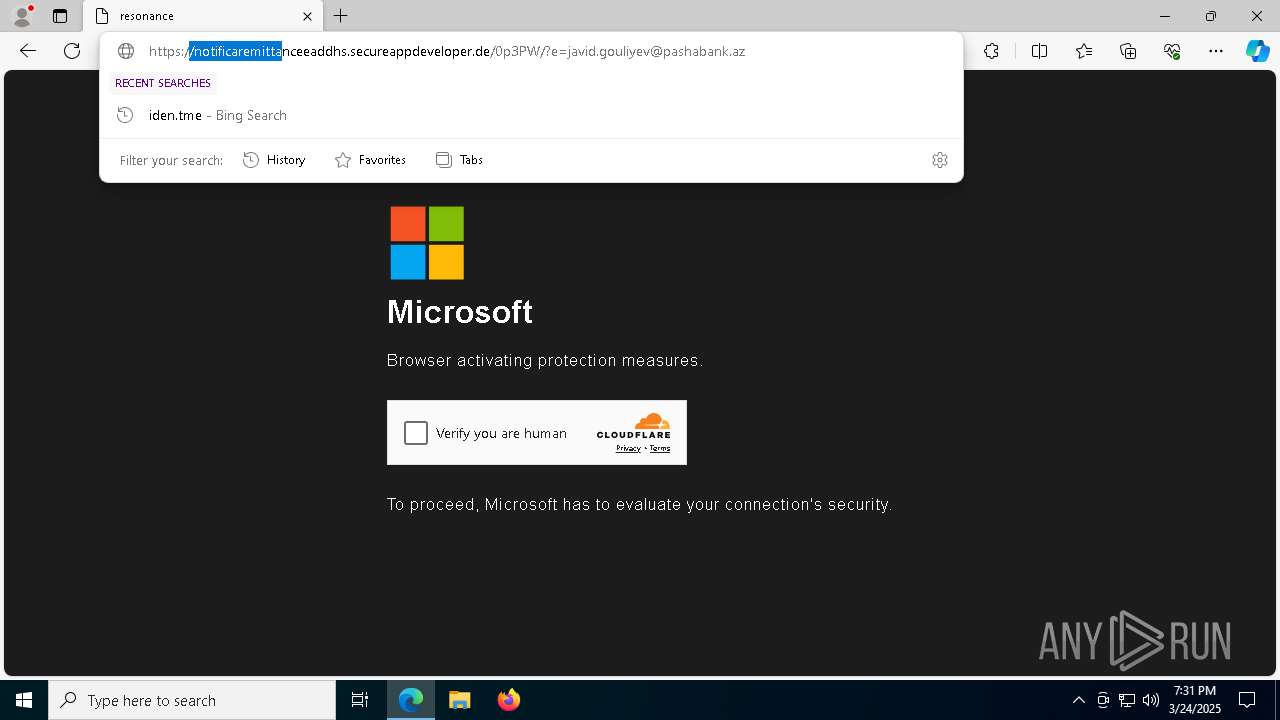
Task: Close the resonance tab
Action: click(x=307, y=16)
